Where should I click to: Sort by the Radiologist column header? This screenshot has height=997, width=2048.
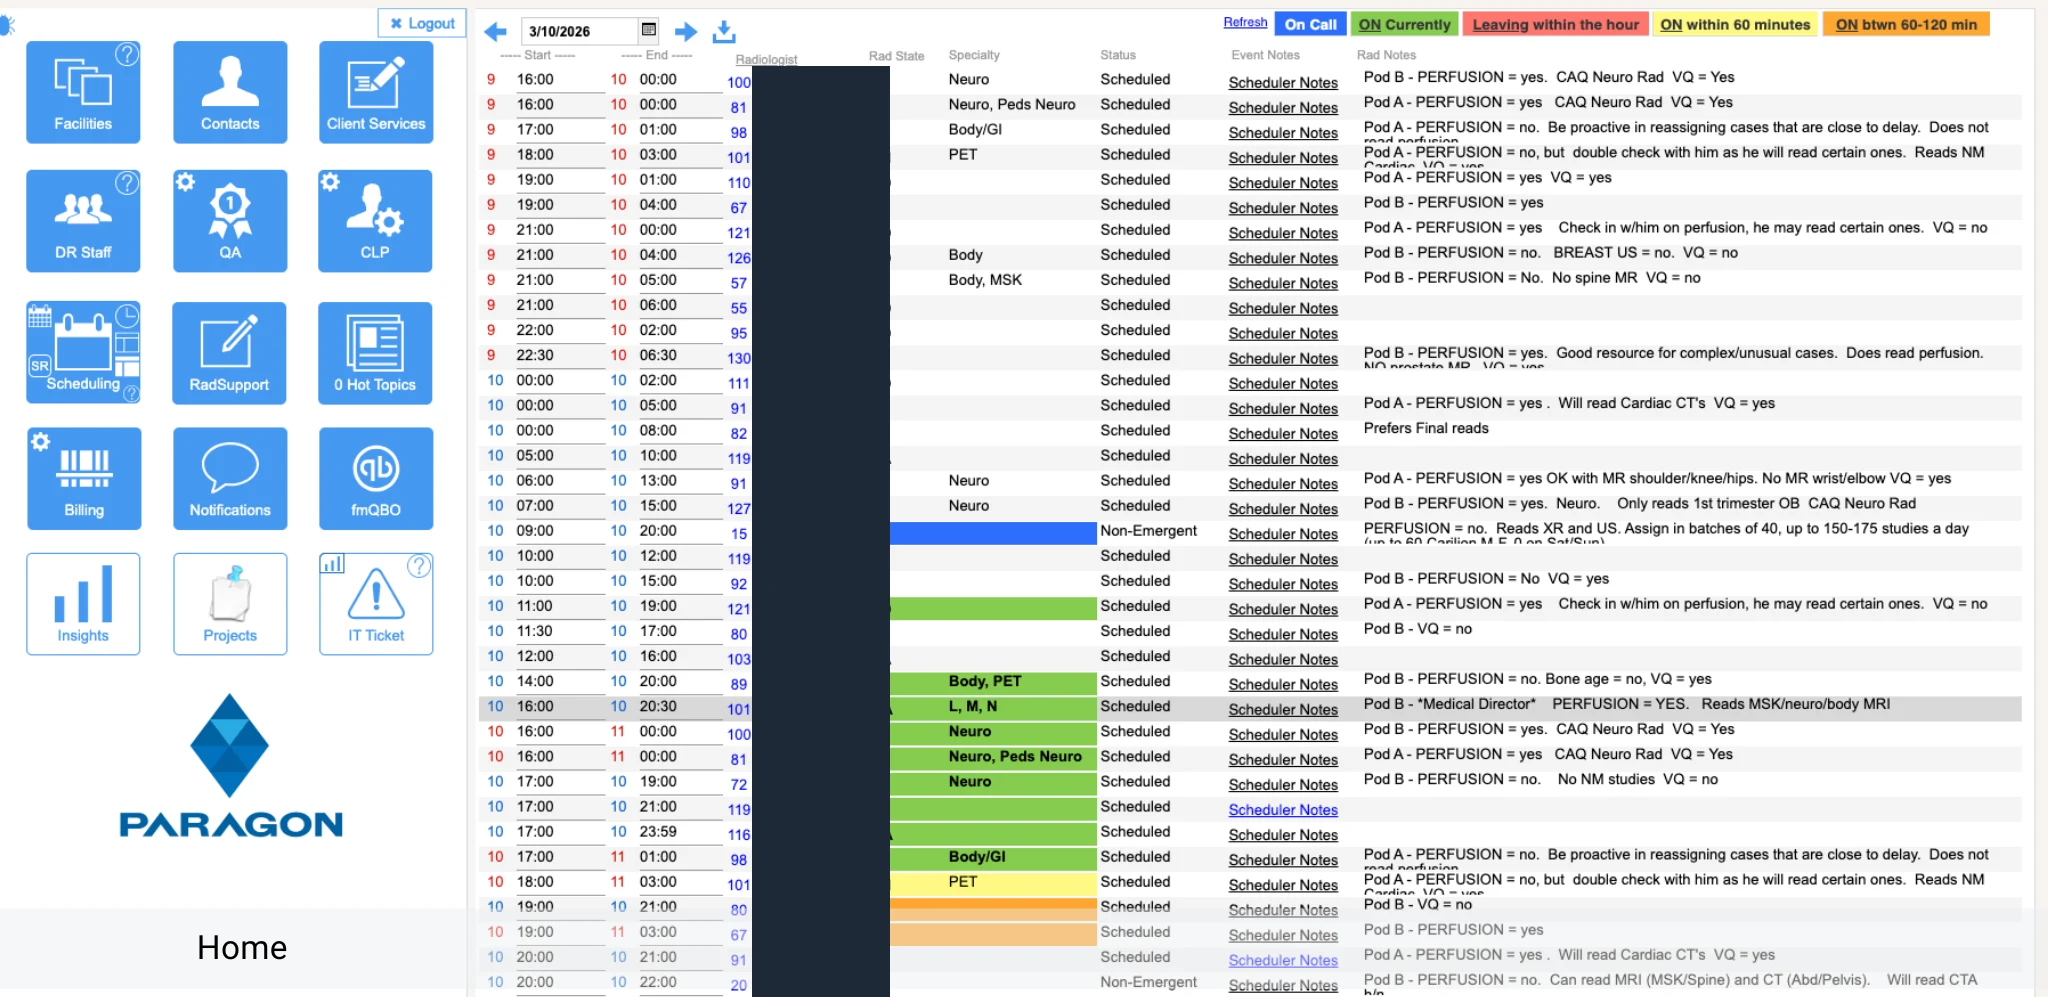(x=766, y=59)
